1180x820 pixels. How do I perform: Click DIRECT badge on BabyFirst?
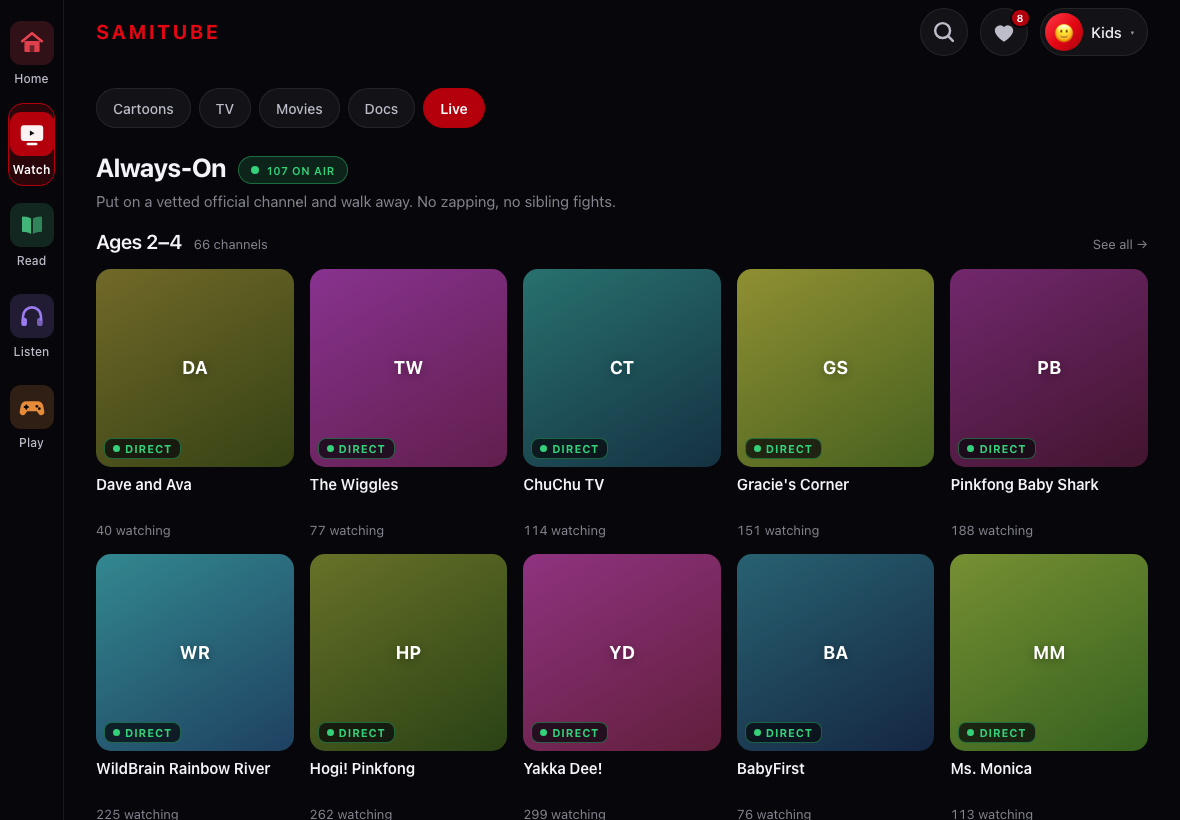pos(783,733)
